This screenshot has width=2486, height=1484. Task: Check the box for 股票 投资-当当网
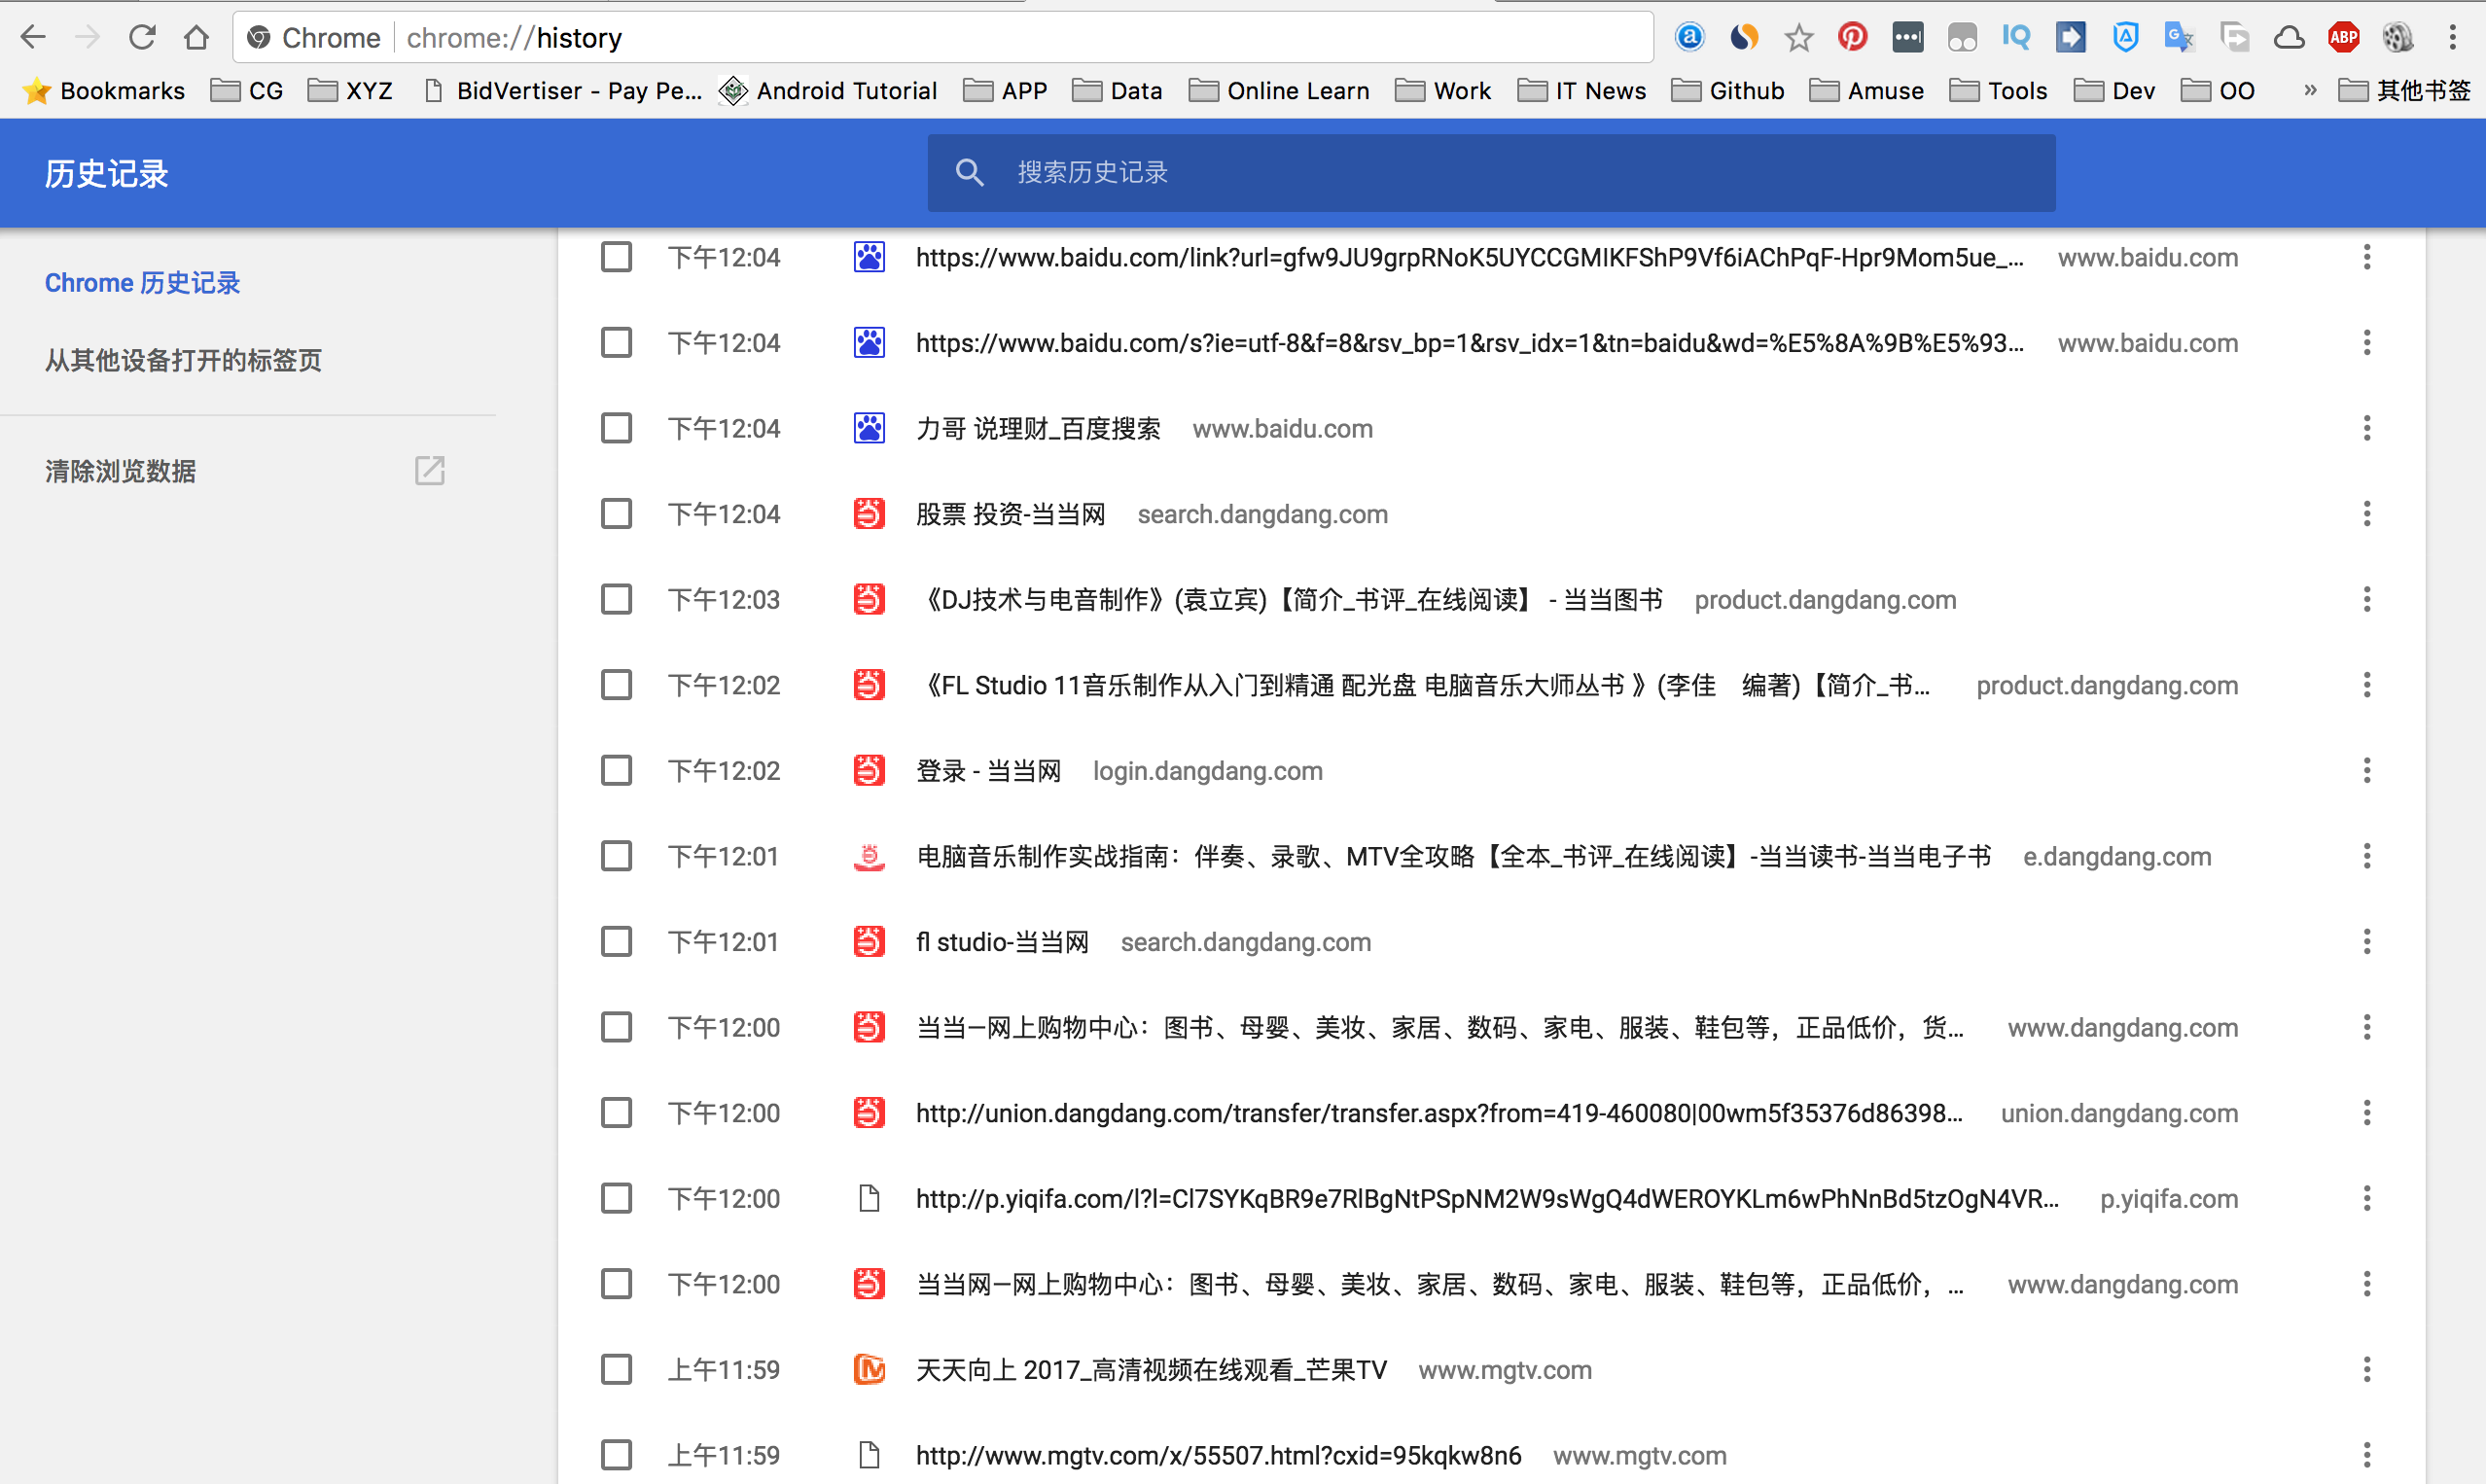616,514
